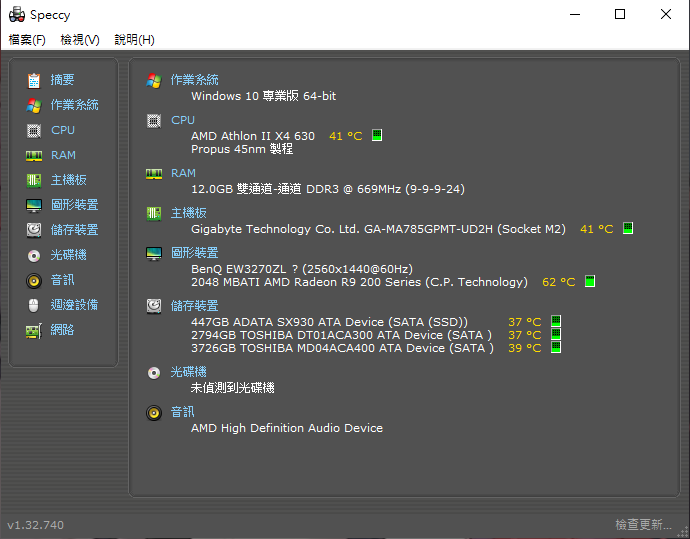Click the 主機板 motherboard icon in sidebar
This screenshot has height=539, width=690.
pos(34,180)
